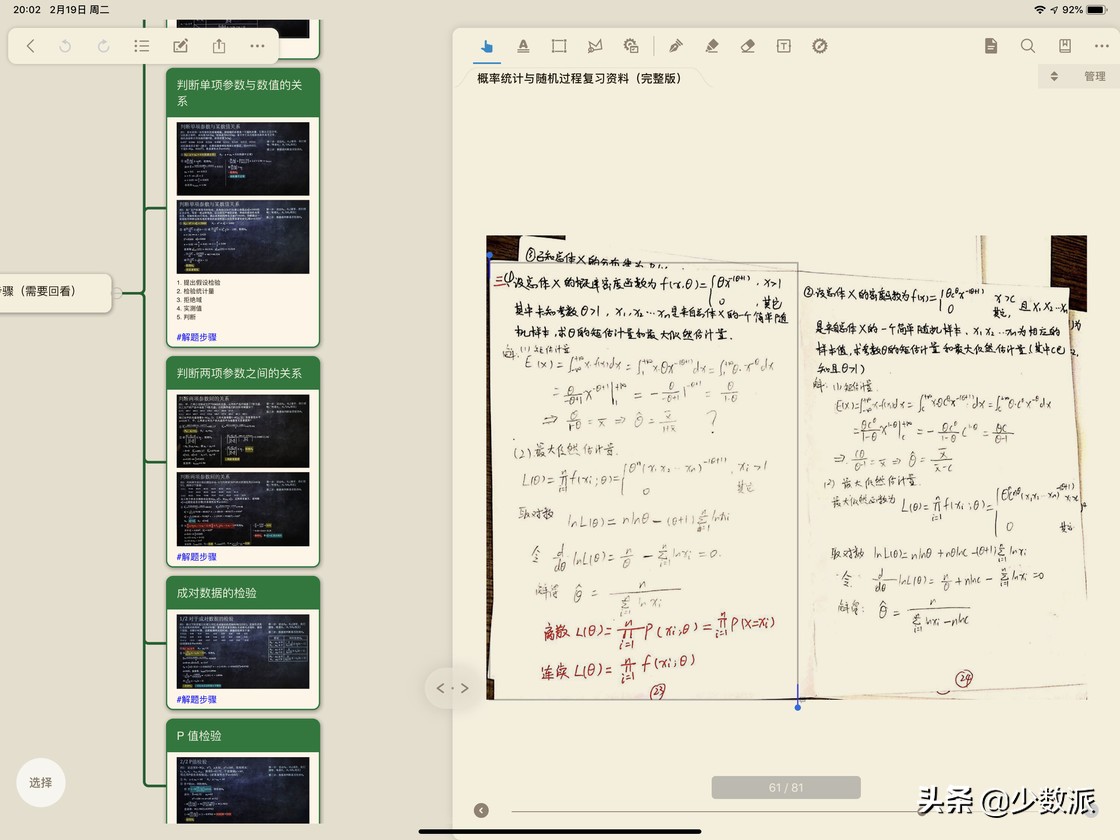Redo the last mind map action

click(104, 46)
